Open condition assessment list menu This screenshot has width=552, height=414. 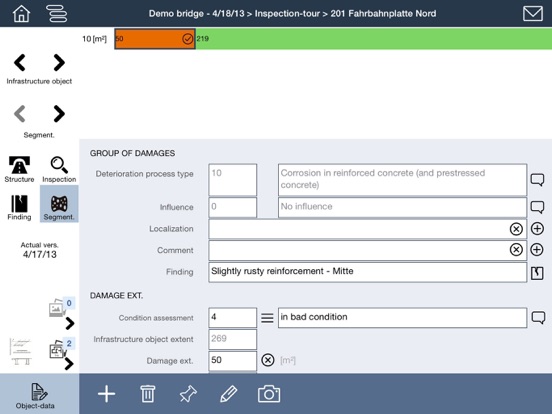point(267,318)
